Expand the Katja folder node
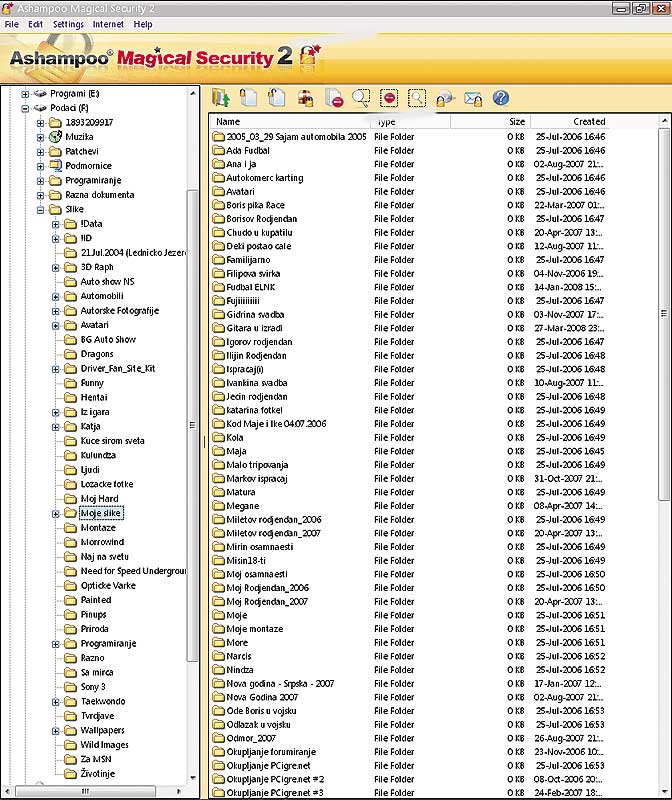The height and width of the screenshot is (800, 672). (56, 427)
